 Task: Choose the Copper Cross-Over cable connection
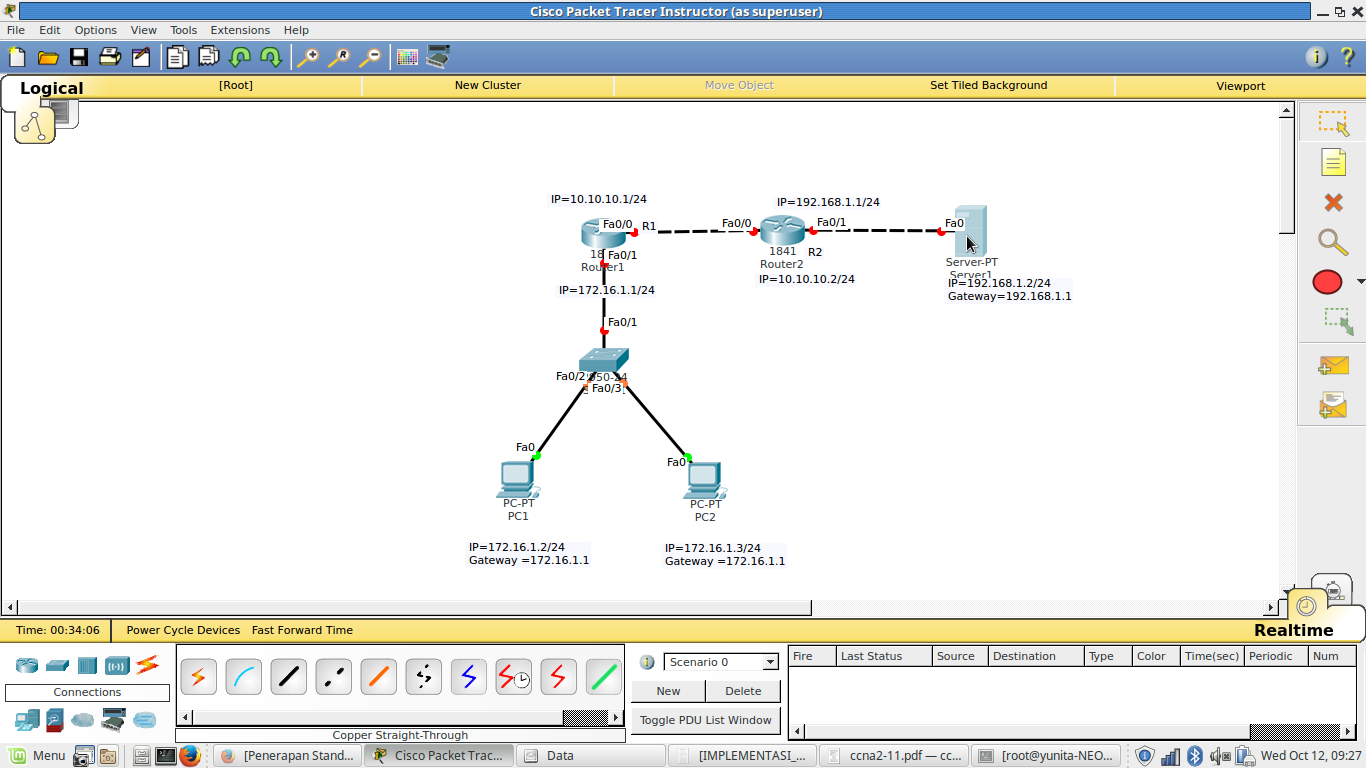(333, 677)
